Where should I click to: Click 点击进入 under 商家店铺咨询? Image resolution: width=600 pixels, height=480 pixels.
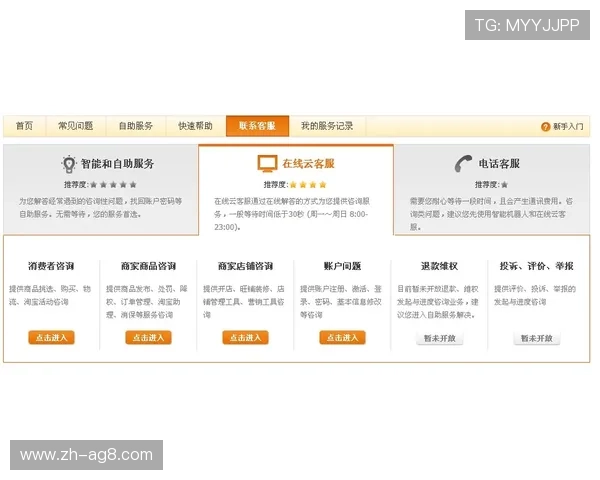pyautogui.click(x=245, y=338)
